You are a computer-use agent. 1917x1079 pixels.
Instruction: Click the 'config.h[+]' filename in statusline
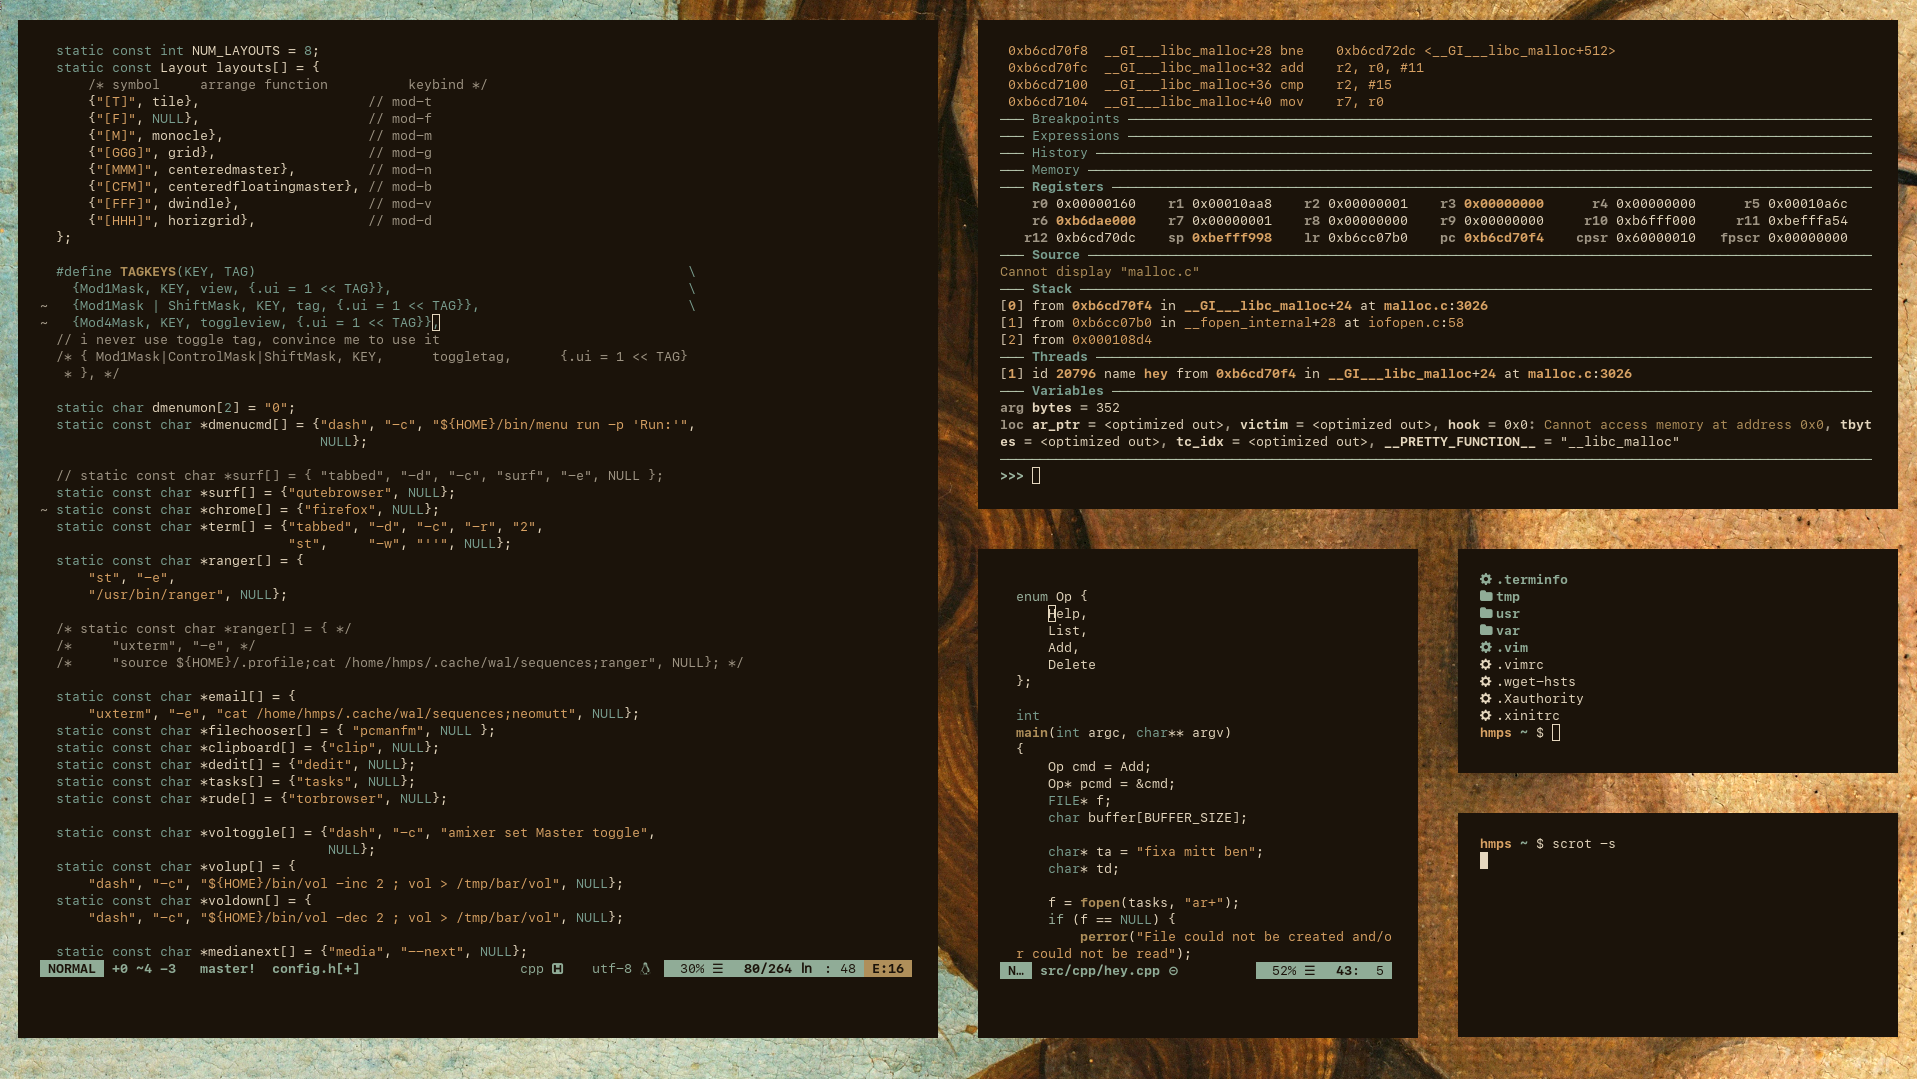tap(316, 968)
